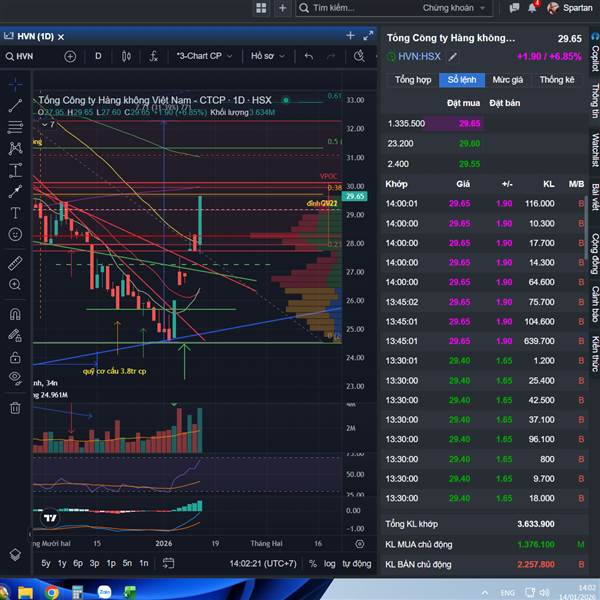The height and width of the screenshot is (600, 600).
Task: Toggle magnet mode on chart
Action: (x=15, y=314)
